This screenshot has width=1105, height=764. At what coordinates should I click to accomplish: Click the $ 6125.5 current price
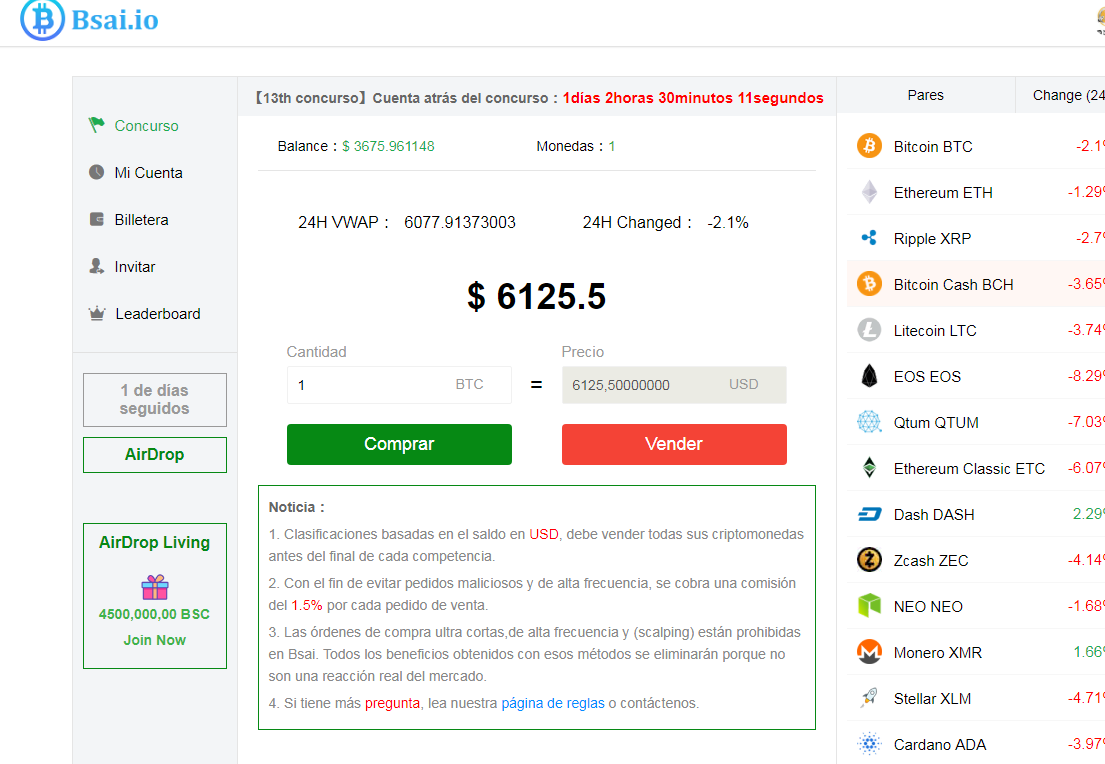coord(536,296)
